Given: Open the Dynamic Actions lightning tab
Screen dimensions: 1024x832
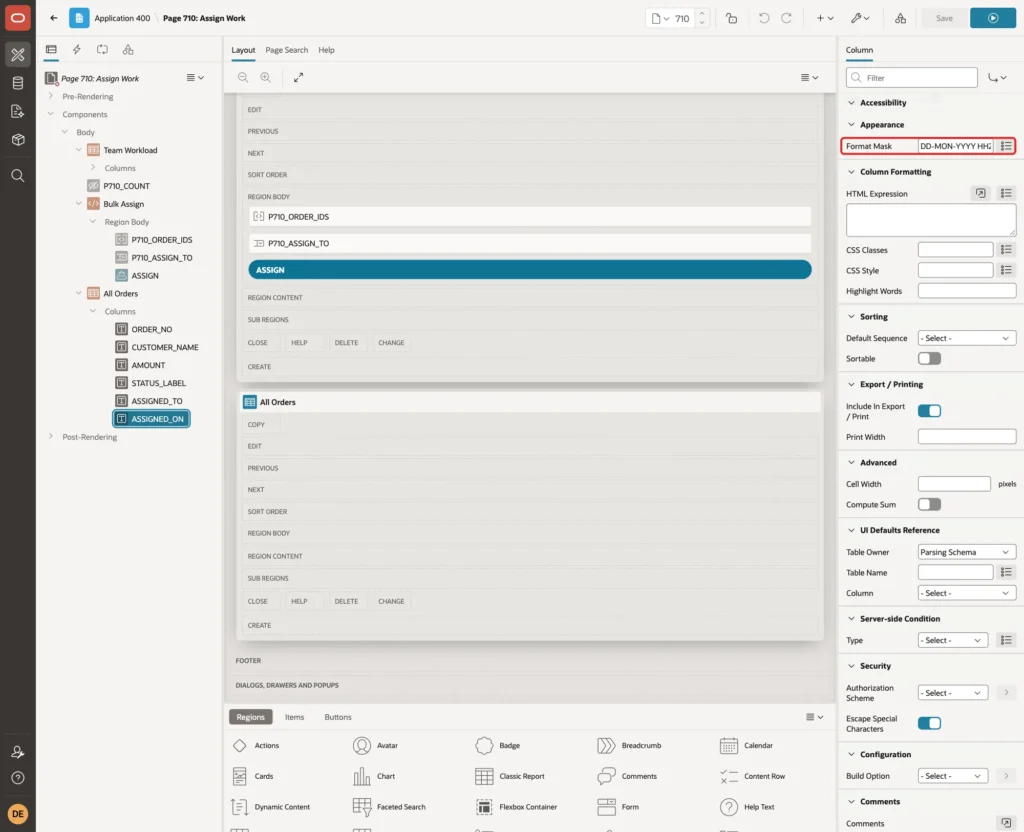Looking at the screenshot, I should coord(76,50).
